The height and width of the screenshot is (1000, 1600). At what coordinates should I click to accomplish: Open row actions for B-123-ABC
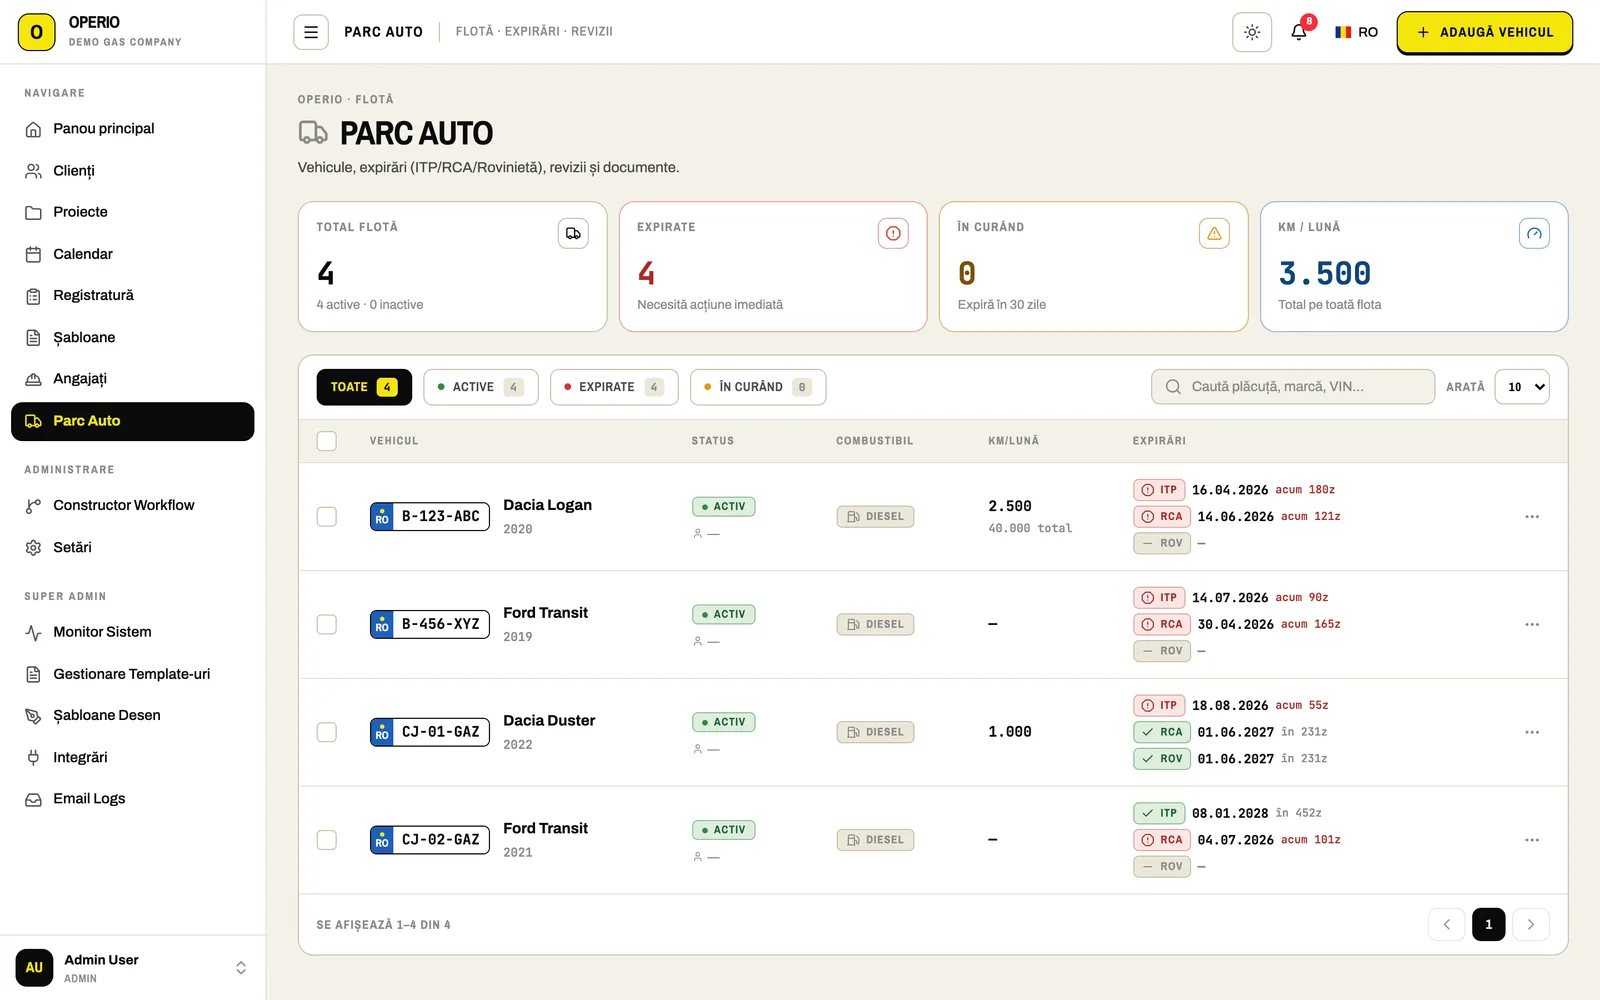click(x=1532, y=517)
